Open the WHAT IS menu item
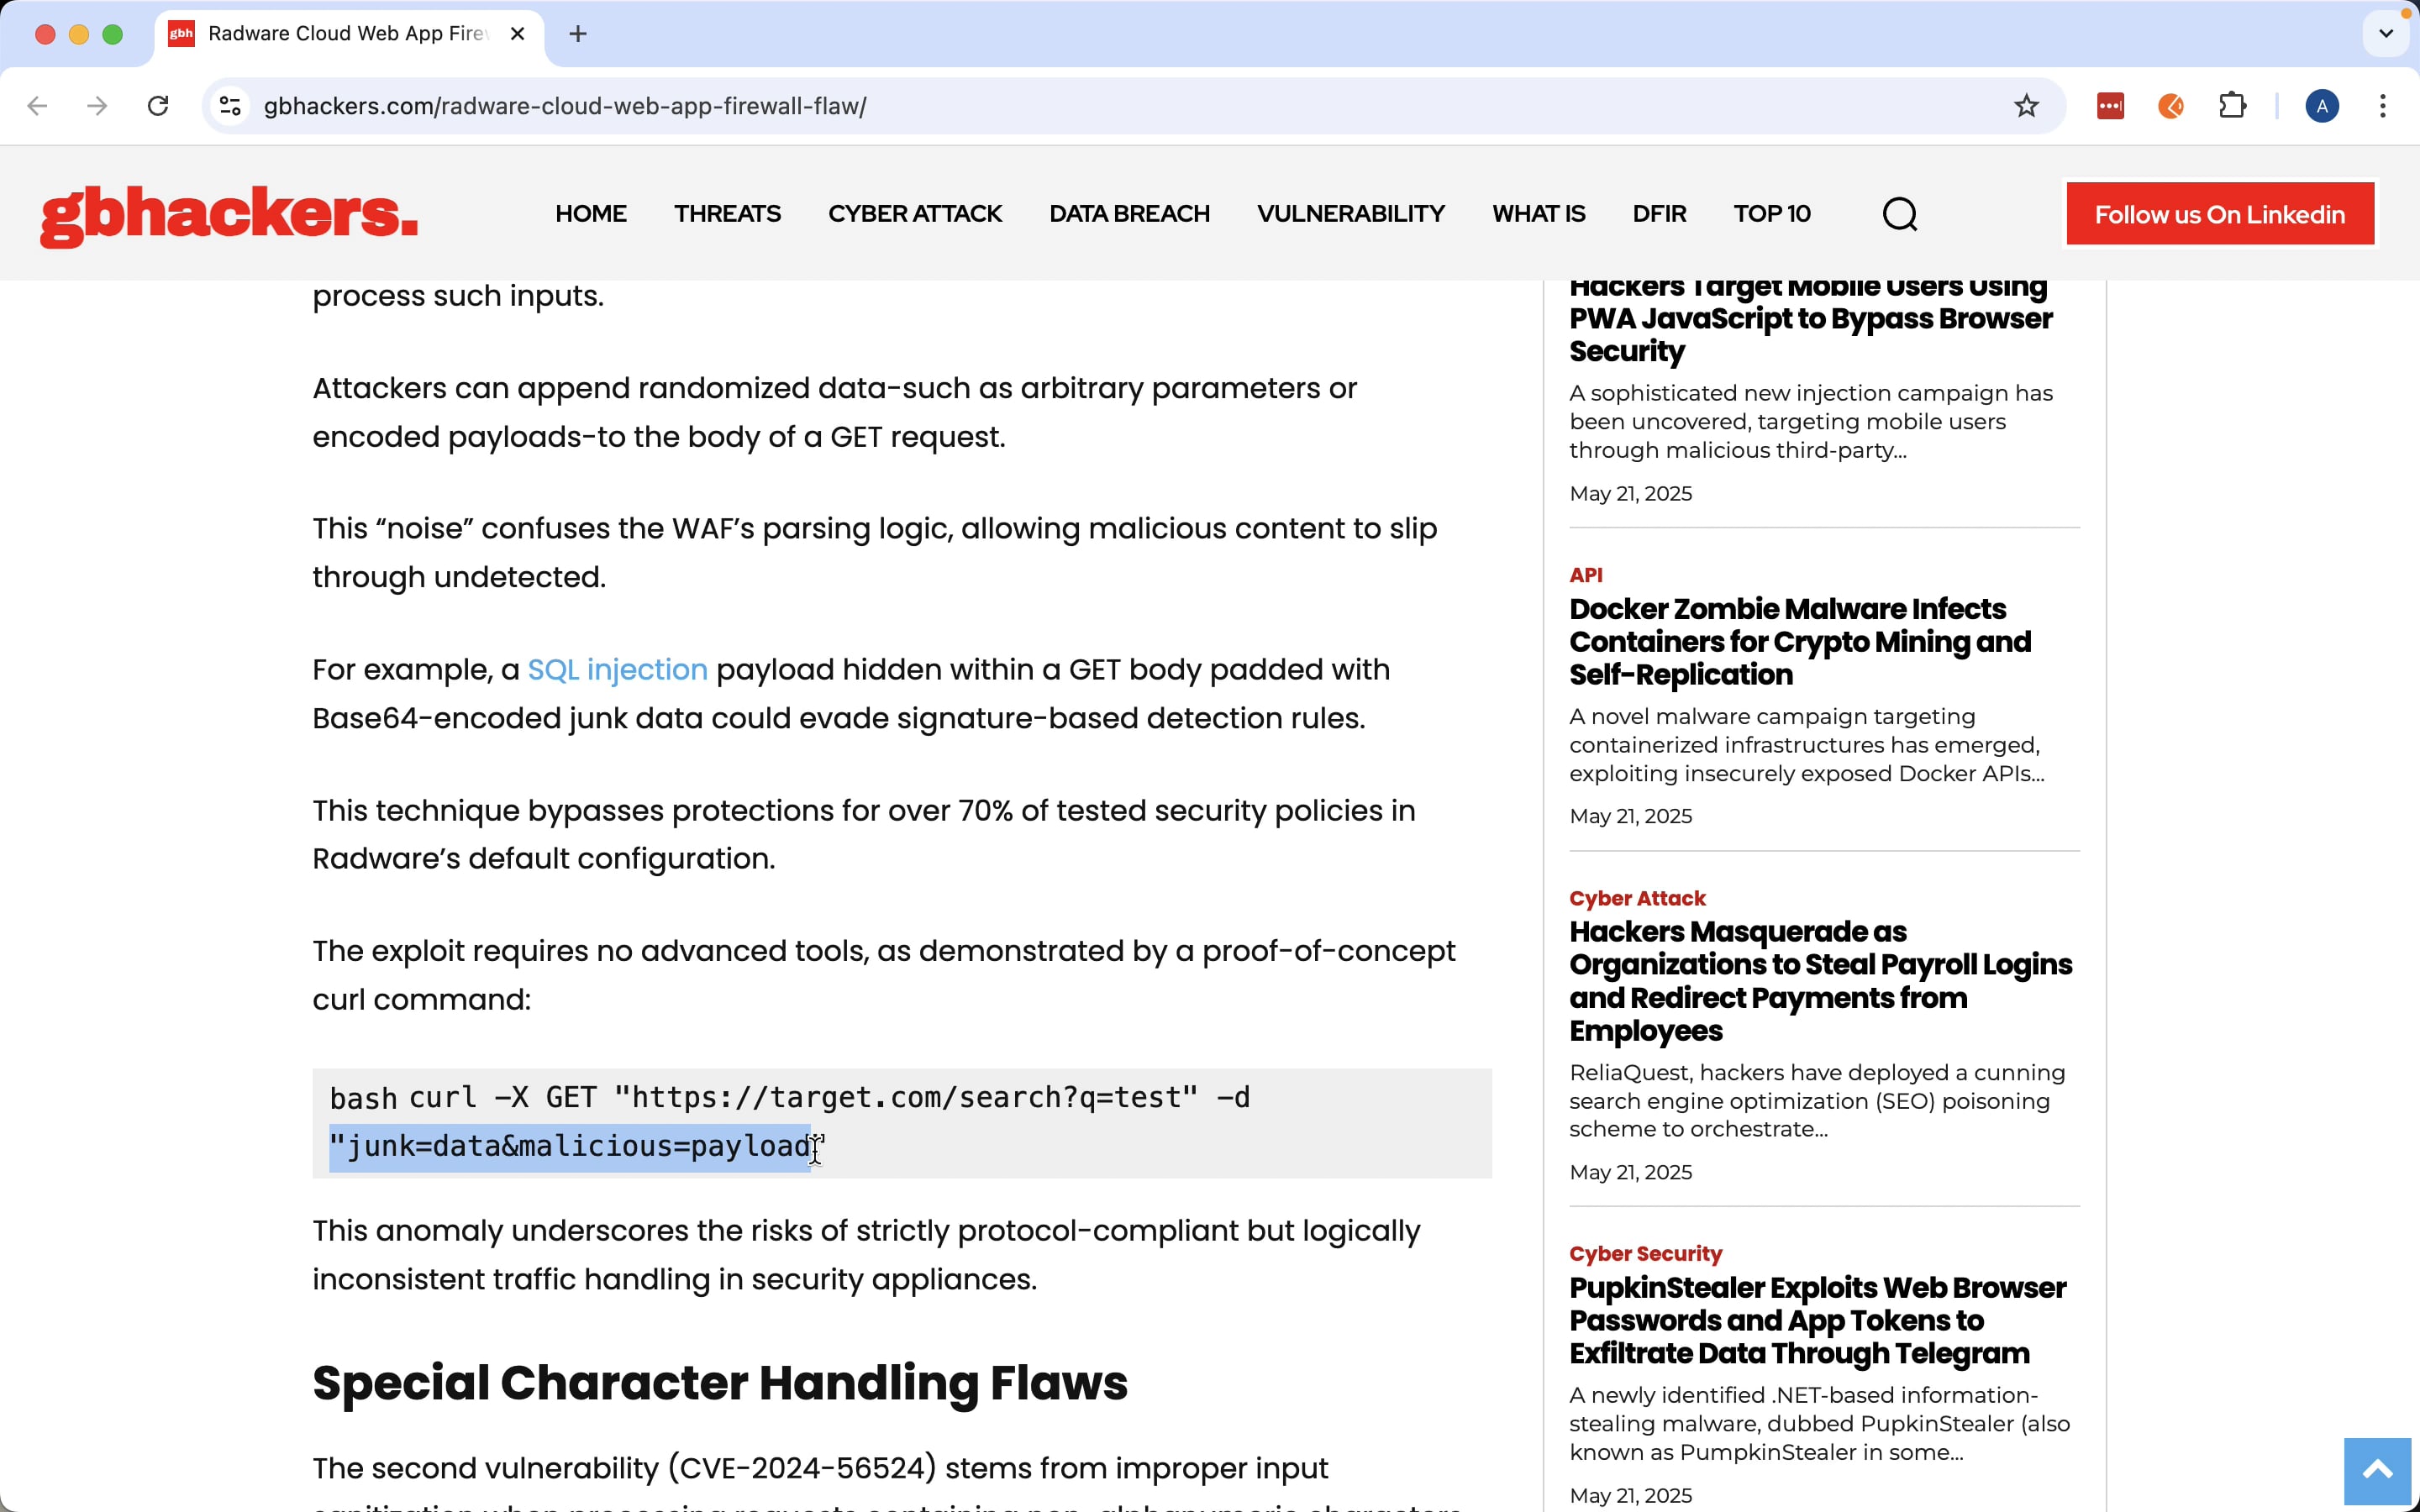Viewport: 2420px width, 1512px height. pyautogui.click(x=1539, y=214)
